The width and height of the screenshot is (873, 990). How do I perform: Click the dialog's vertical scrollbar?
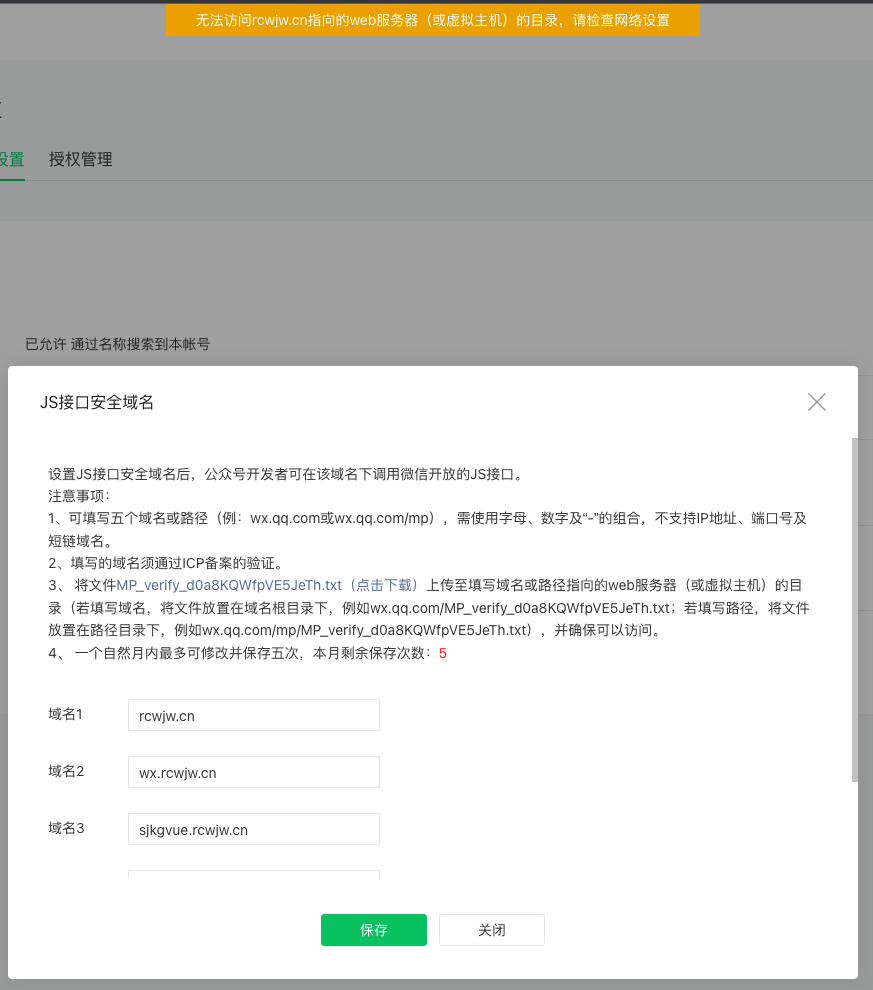coord(855,609)
